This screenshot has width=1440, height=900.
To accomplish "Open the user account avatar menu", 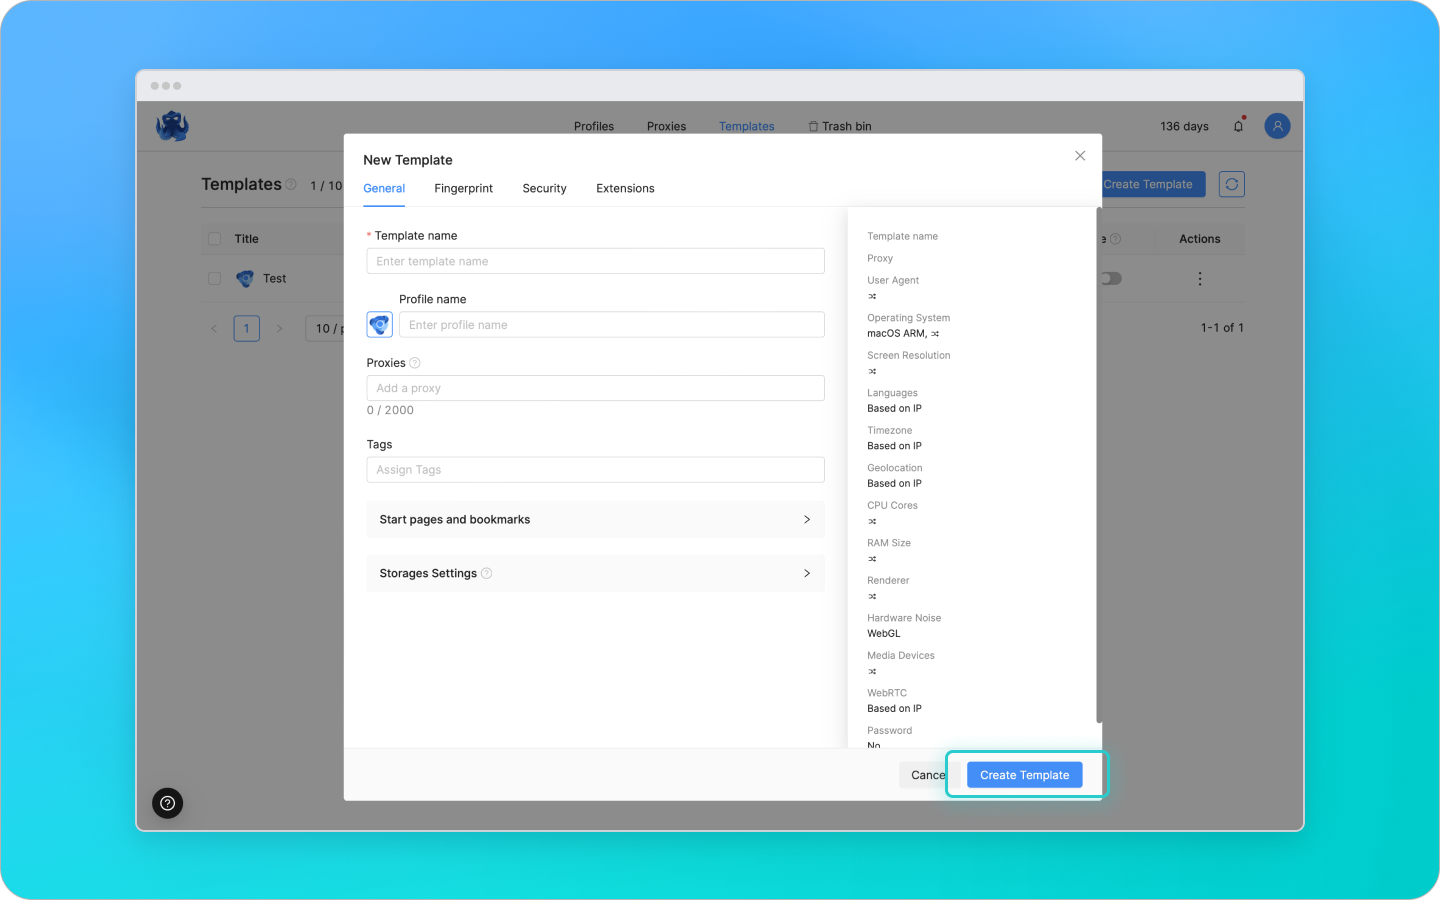I will click(x=1277, y=125).
